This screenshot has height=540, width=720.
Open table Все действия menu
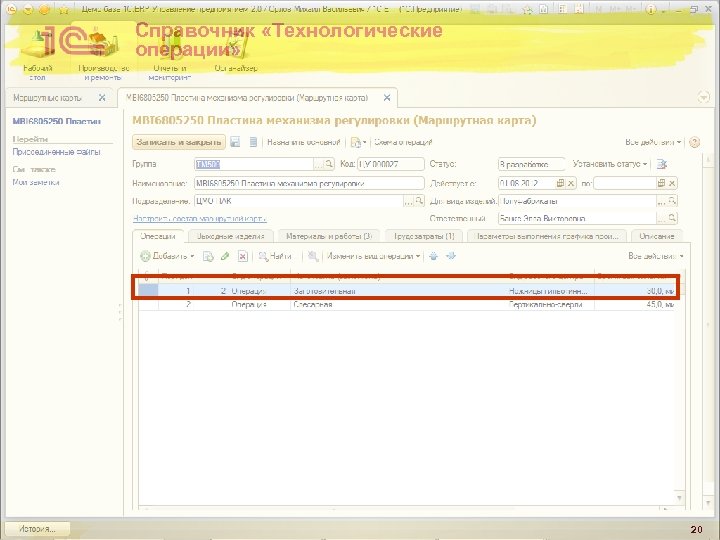pos(656,256)
